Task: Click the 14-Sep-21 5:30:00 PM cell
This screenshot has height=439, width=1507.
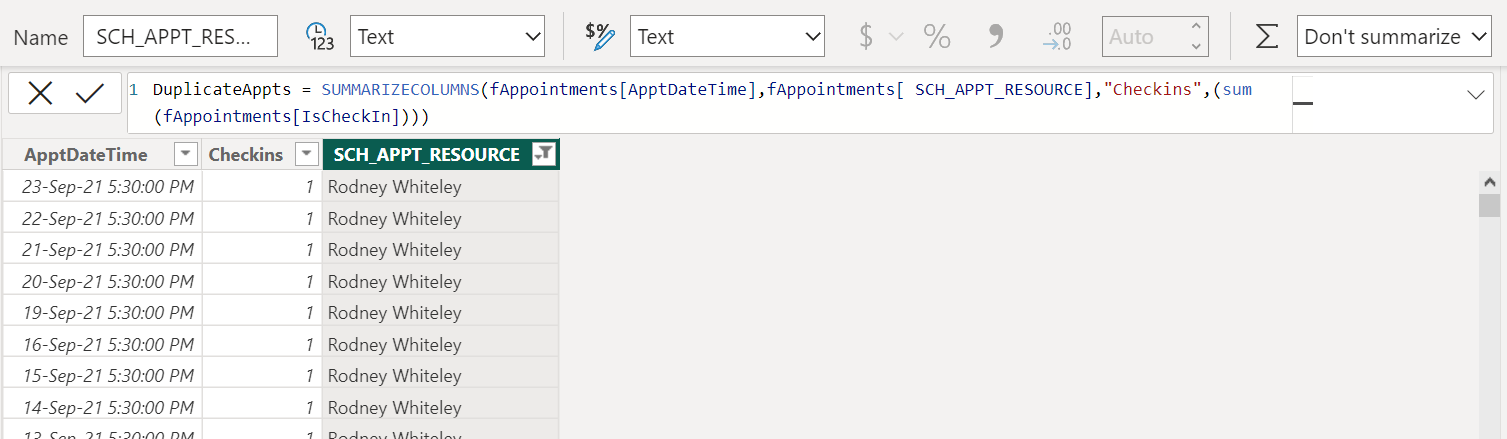Action: pyautogui.click(x=102, y=408)
